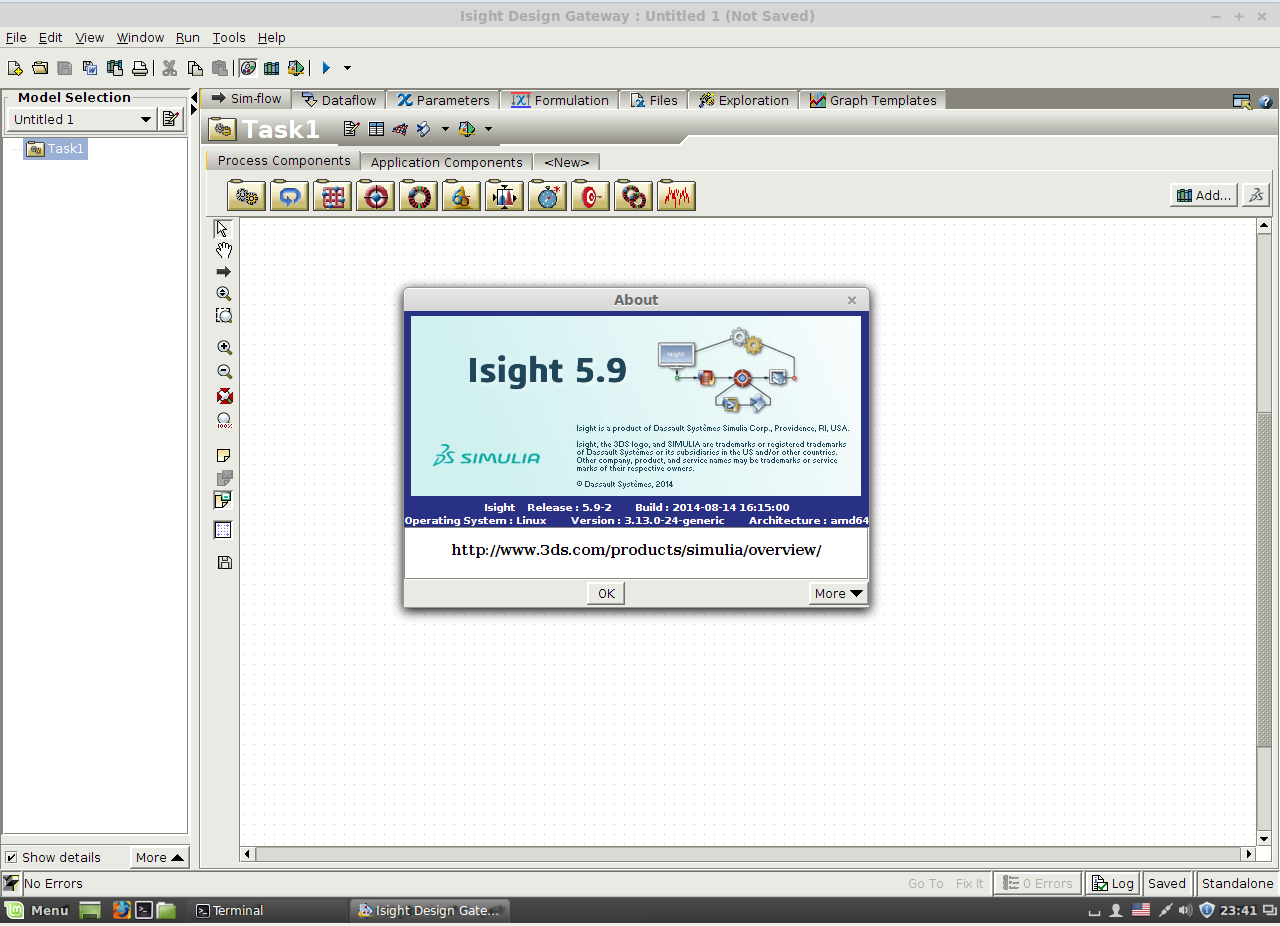Toggle the grid display button in canvas toolbar
This screenshot has width=1280, height=926.
tap(224, 531)
